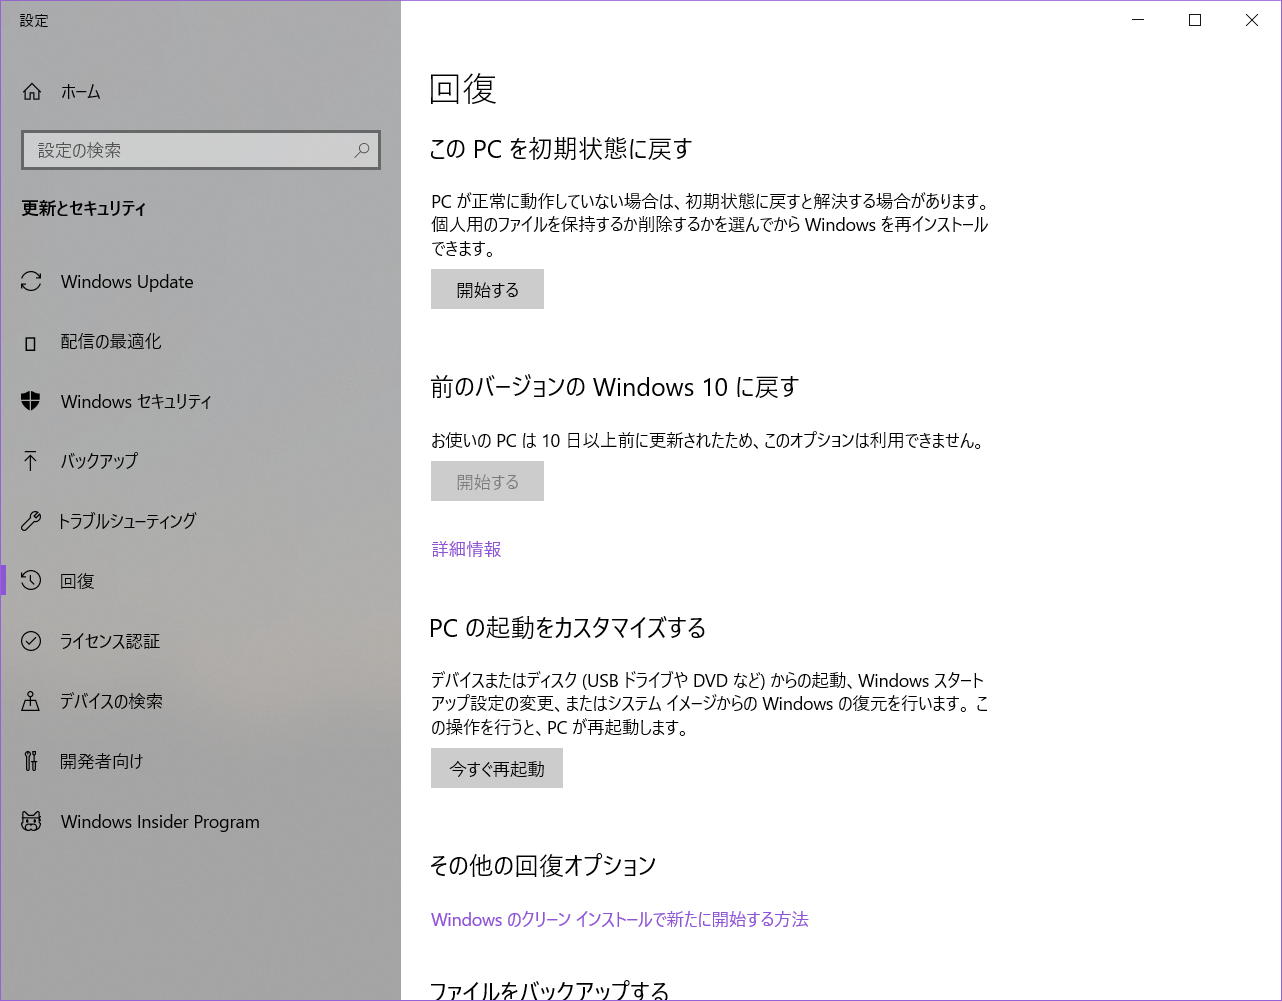Click the 回復 page title
This screenshot has width=1282, height=1001.
pos(463,89)
